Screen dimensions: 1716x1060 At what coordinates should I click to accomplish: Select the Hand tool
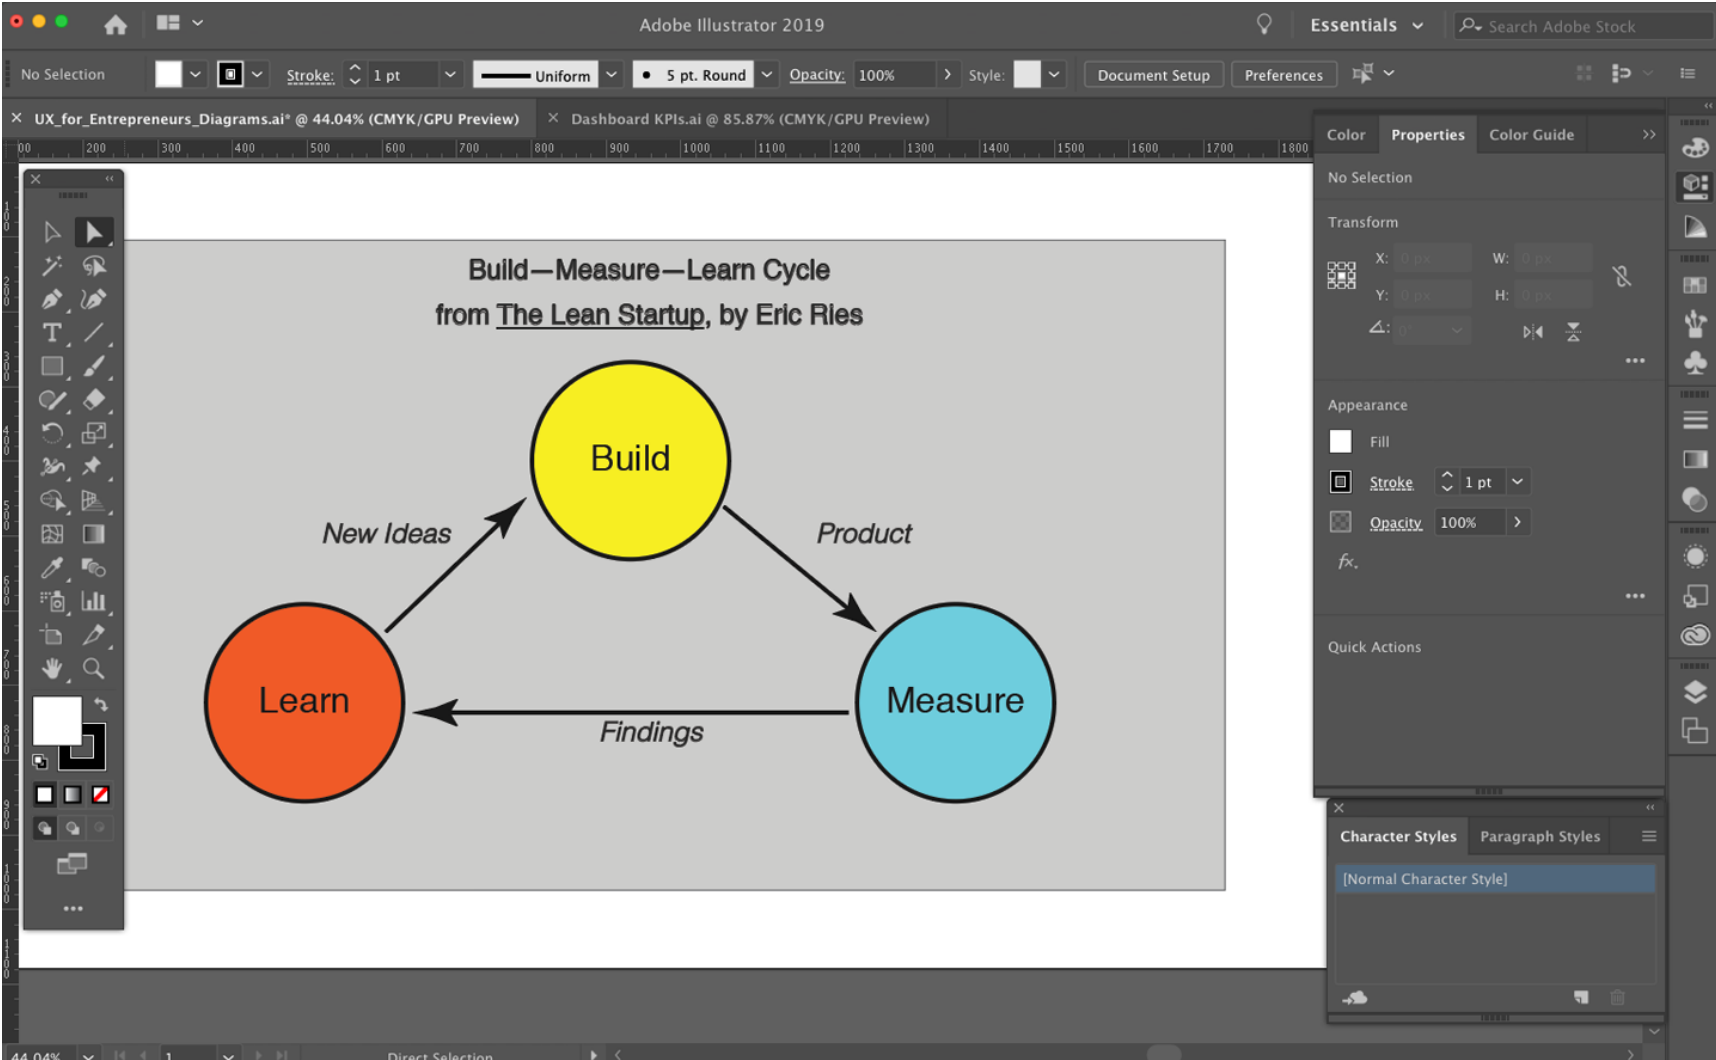[x=52, y=668]
